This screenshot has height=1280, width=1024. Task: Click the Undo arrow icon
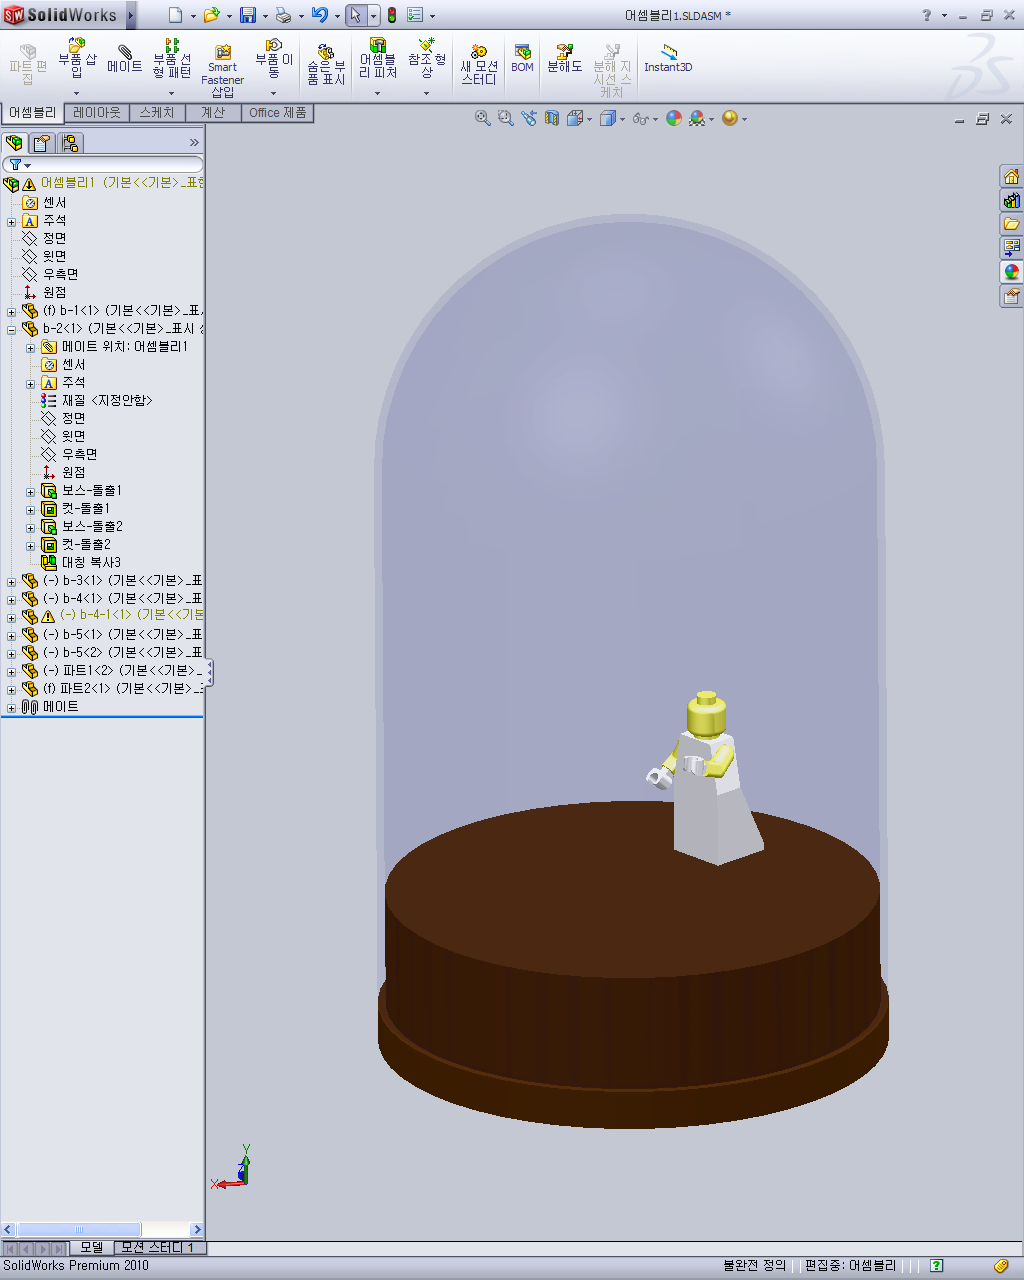pos(320,15)
